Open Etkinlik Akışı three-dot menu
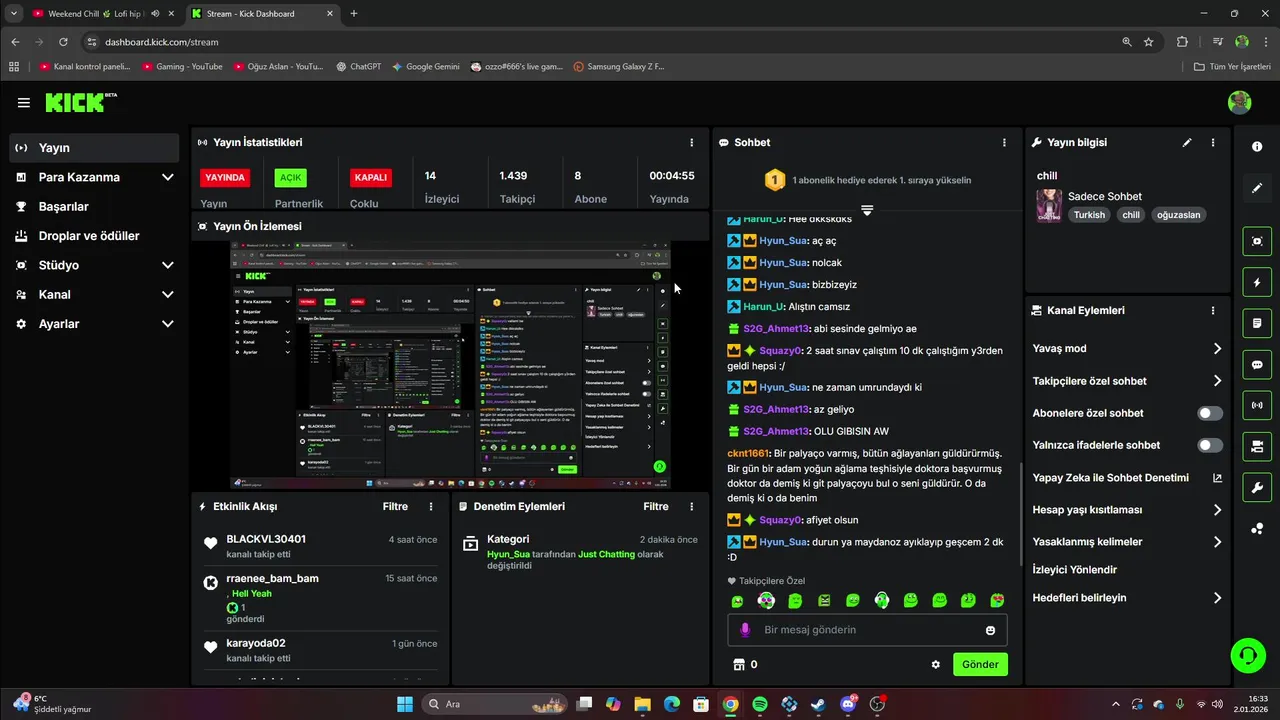The image size is (1280, 720). pos(431,507)
